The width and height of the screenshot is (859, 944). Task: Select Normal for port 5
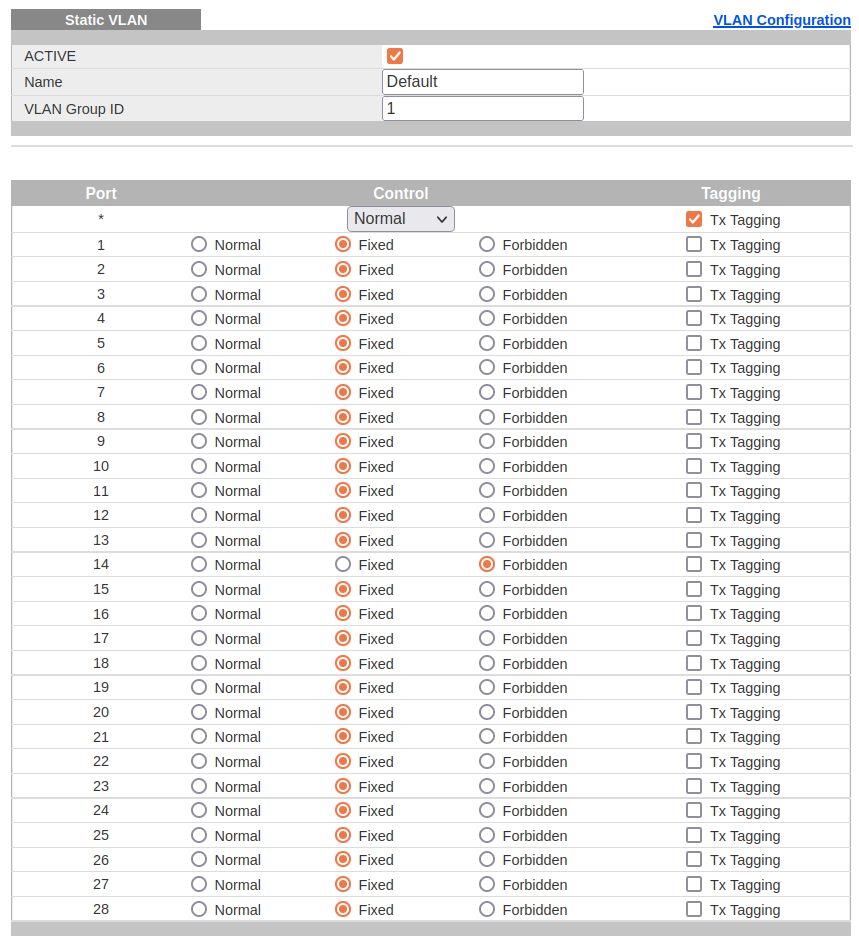click(199, 343)
